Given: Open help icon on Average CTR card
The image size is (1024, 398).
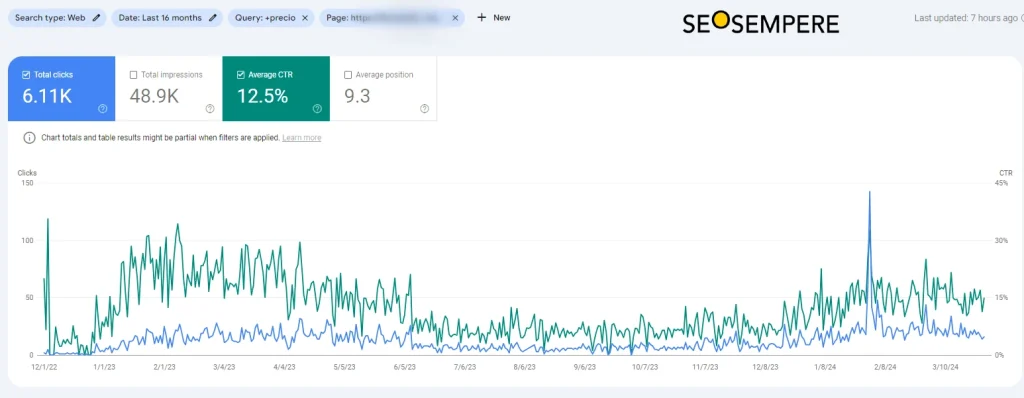Looking at the screenshot, I should click(317, 109).
